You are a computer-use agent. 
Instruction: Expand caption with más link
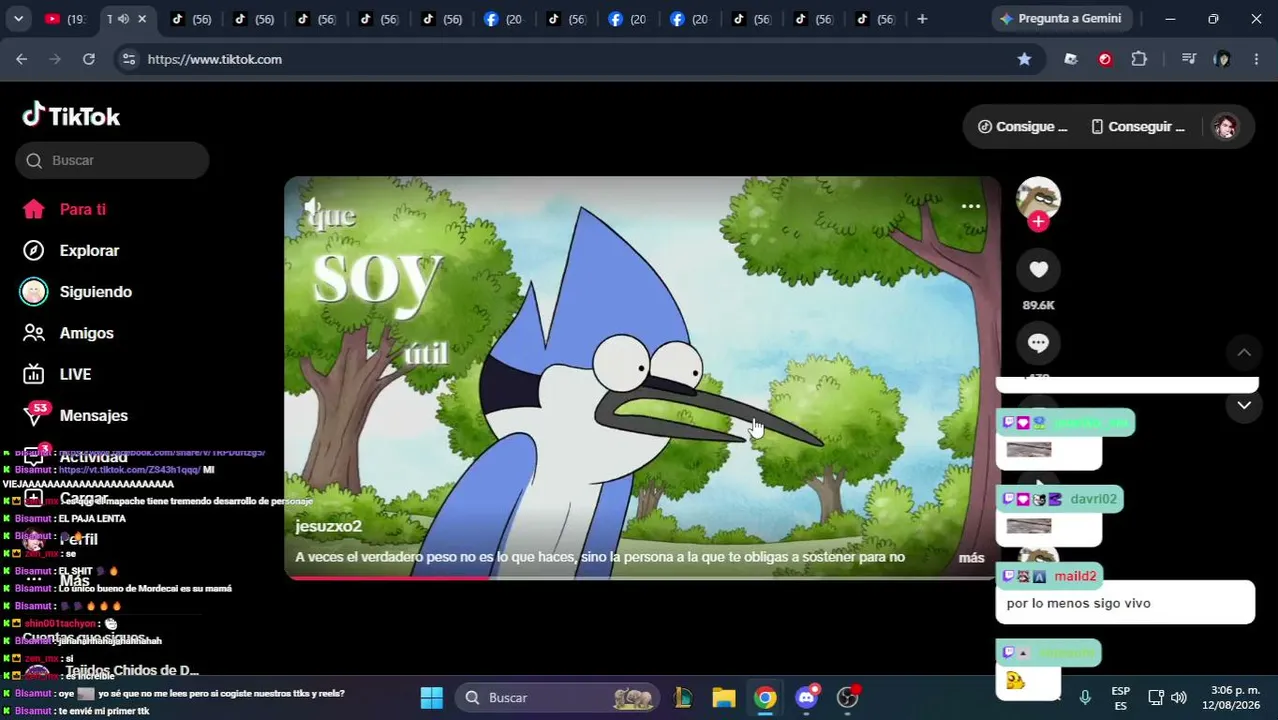[x=971, y=558]
